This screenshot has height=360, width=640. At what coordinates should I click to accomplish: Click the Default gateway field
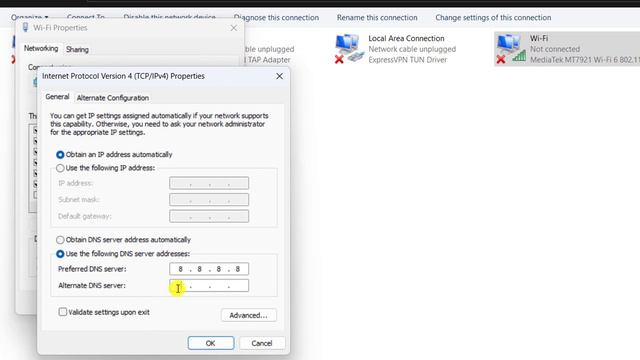tap(209, 216)
